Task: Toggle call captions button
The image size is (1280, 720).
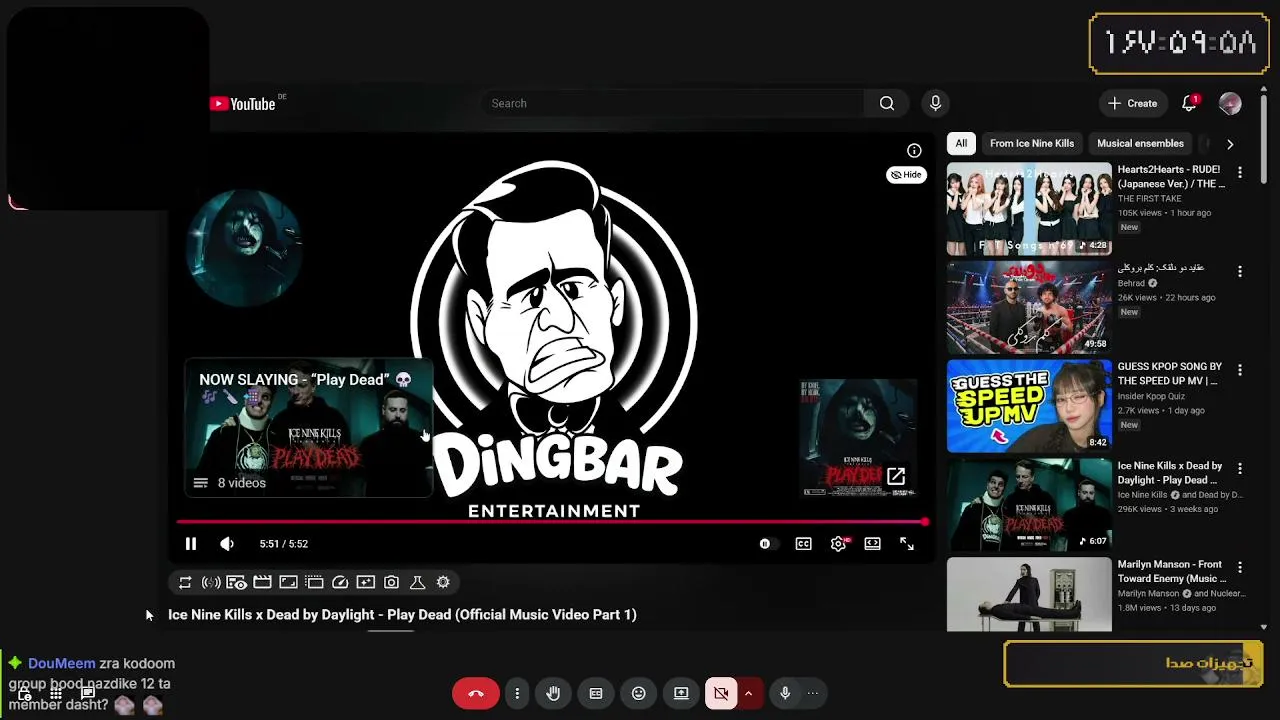Action: pos(596,693)
